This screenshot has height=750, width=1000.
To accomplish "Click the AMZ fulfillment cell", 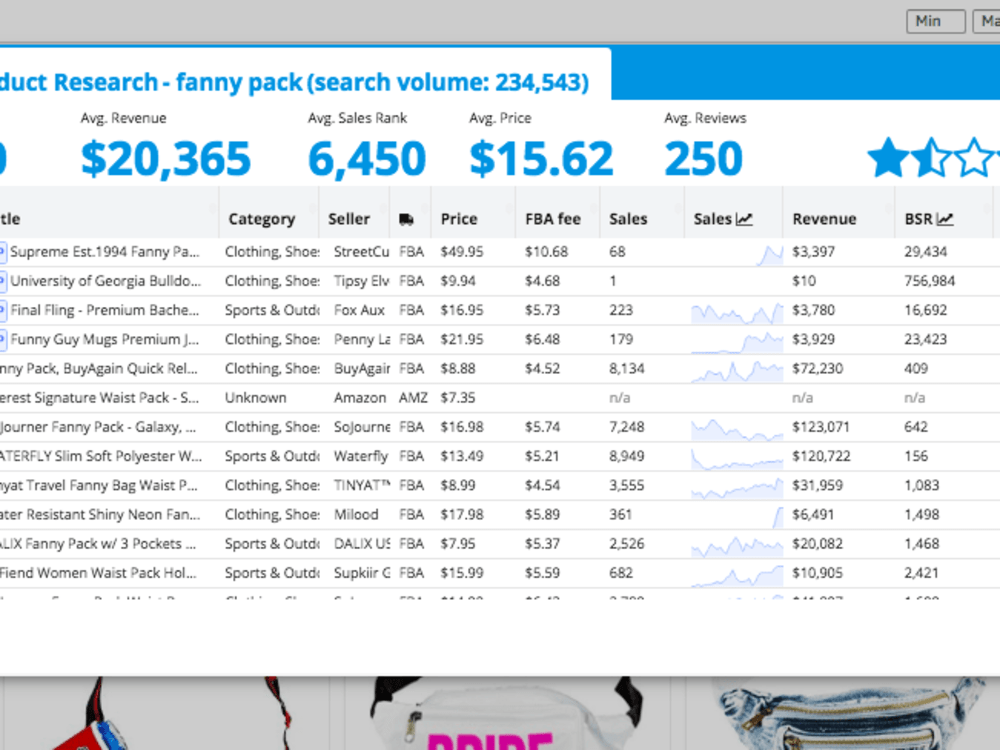I will pos(413,398).
